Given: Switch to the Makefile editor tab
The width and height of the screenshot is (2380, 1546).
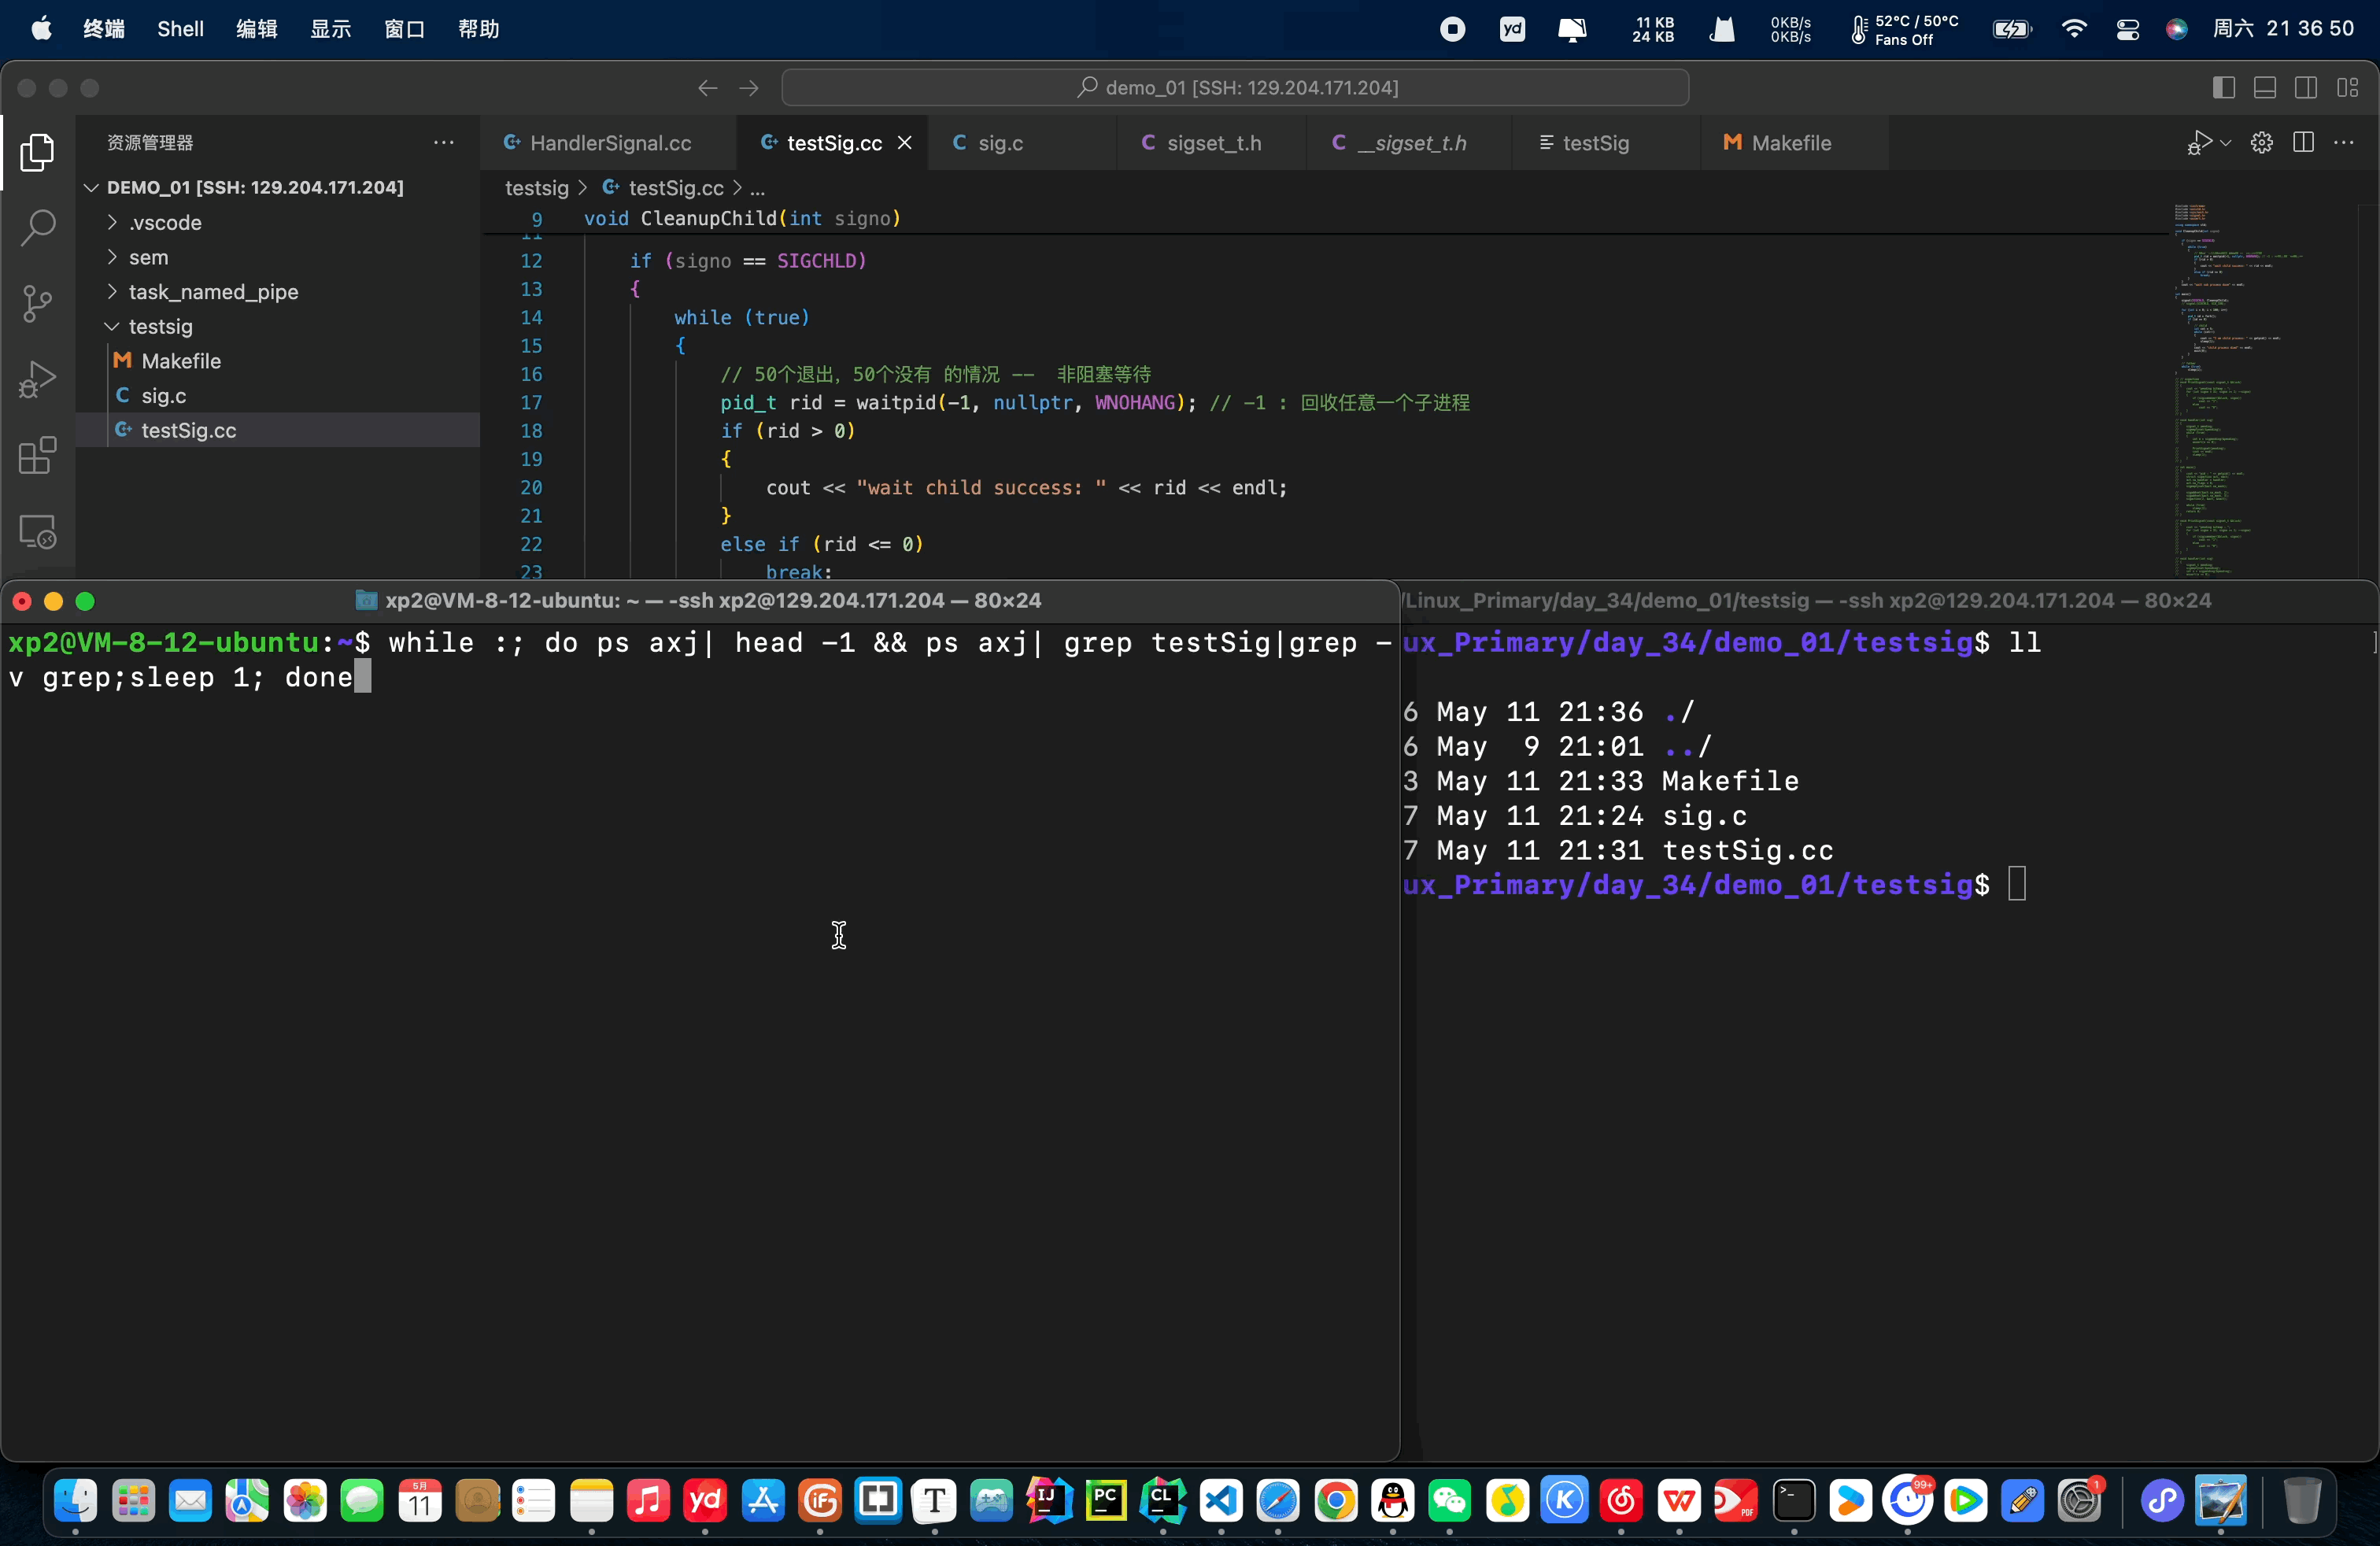Looking at the screenshot, I should coord(1795,143).
